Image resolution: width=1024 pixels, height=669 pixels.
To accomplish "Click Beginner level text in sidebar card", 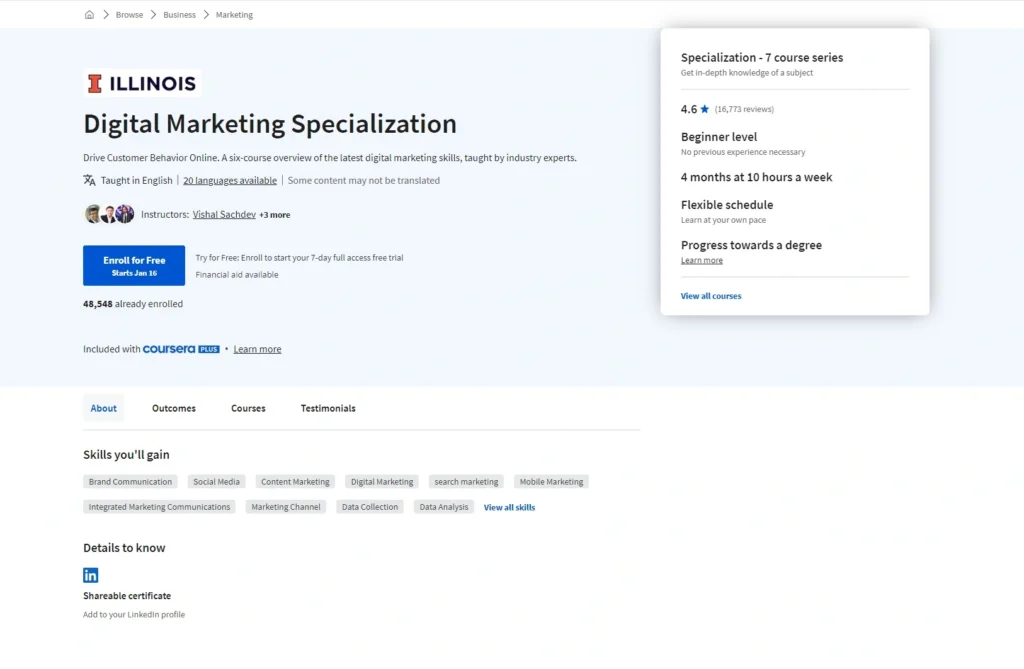I will click(x=718, y=137).
